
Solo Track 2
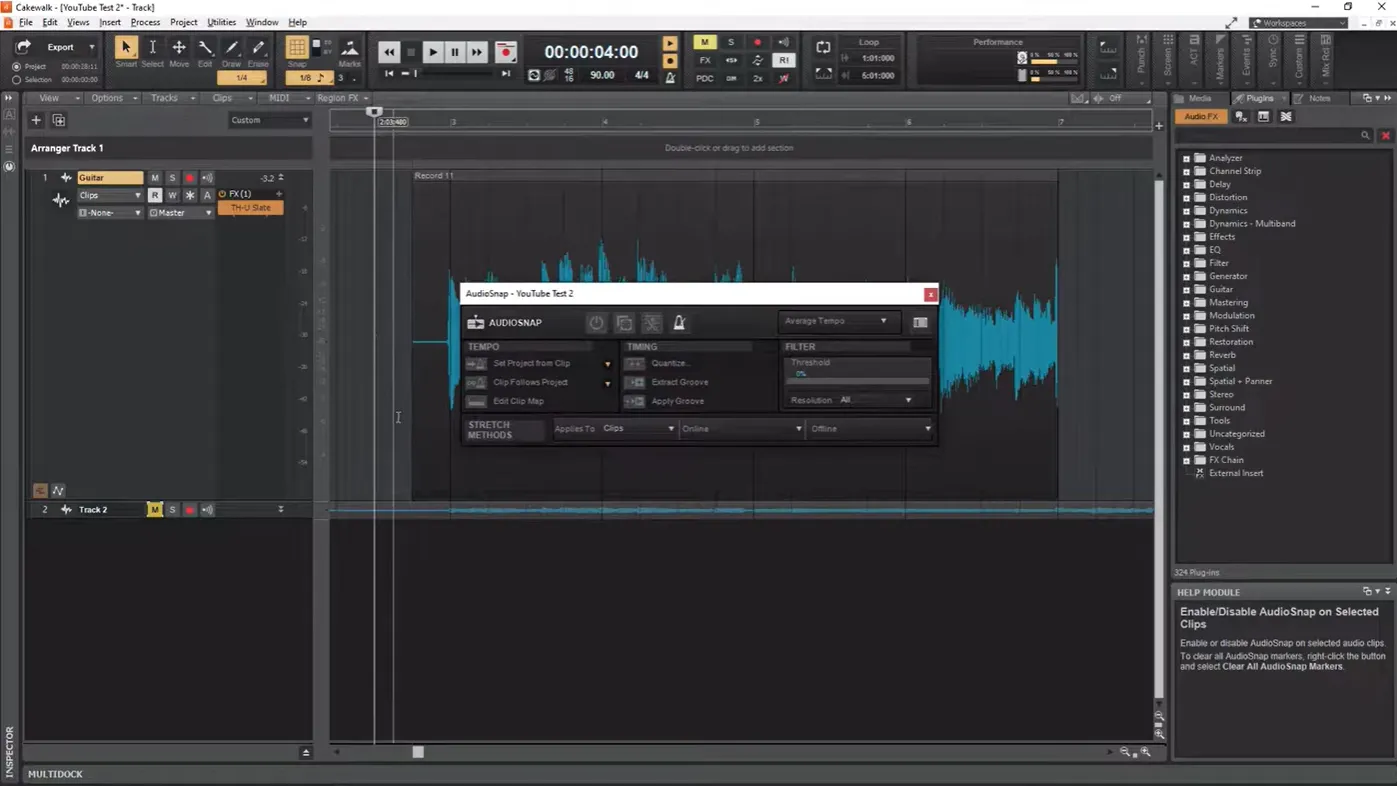[x=172, y=510]
